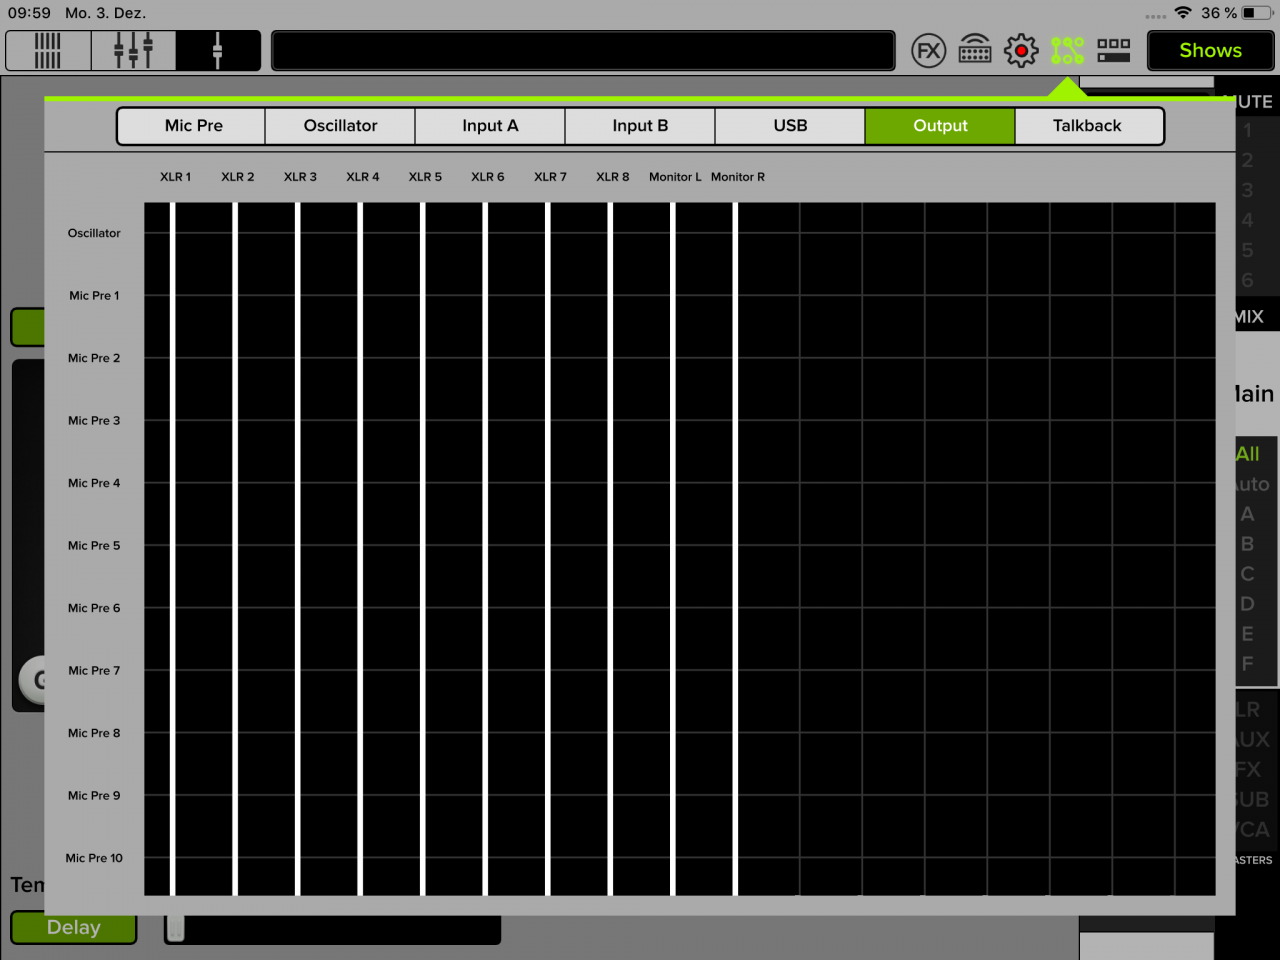This screenshot has width=1280, height=960.
Task: Click the Oscillator row label
Action: 94,233
